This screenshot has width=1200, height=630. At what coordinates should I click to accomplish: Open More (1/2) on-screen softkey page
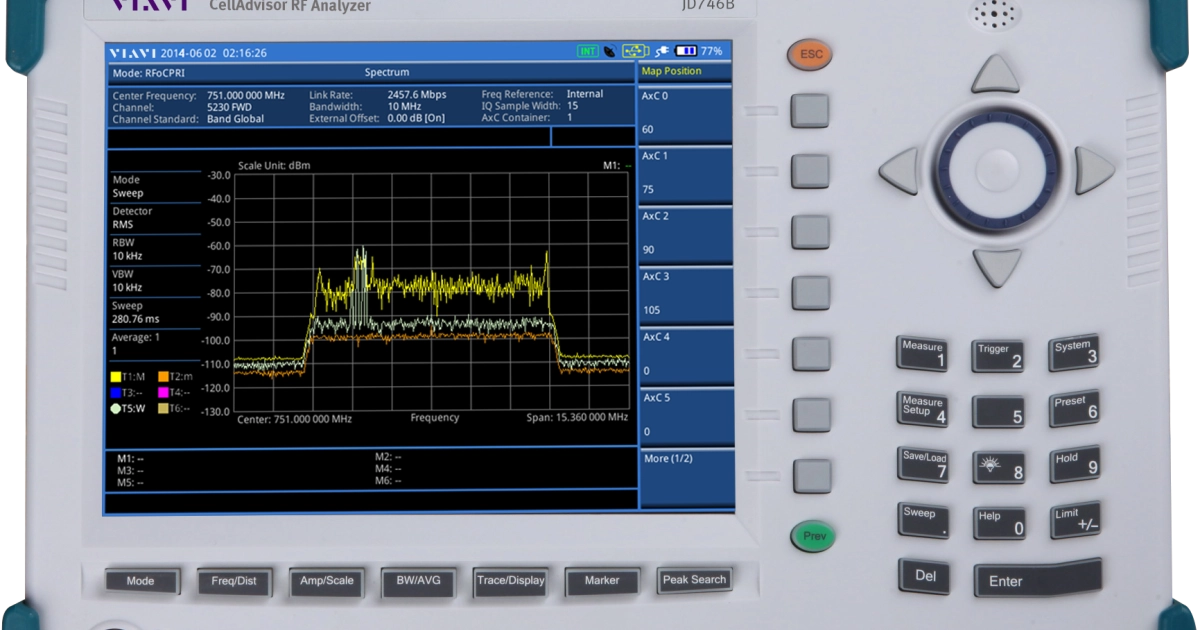coord(687,478)
